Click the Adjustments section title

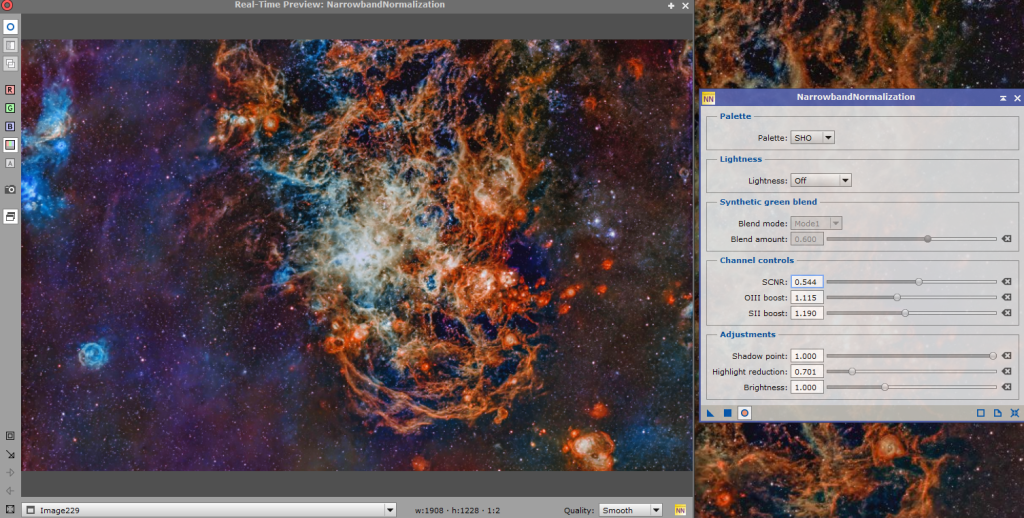click(x=748, y=334)
